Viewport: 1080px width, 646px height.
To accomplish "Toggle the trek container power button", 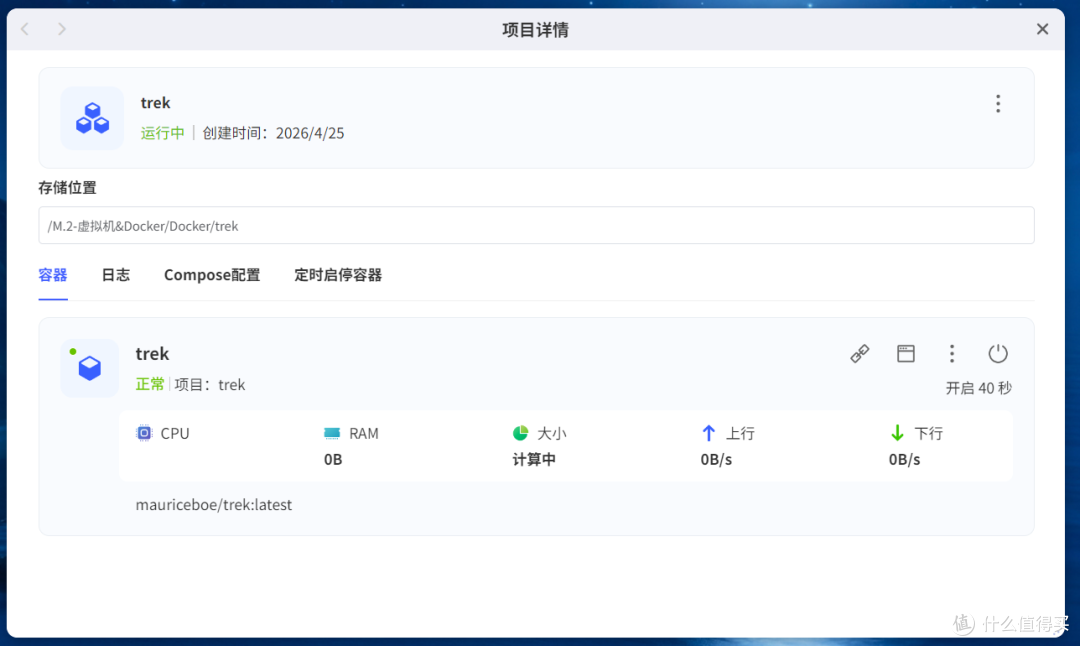I will tap(997, 354).
